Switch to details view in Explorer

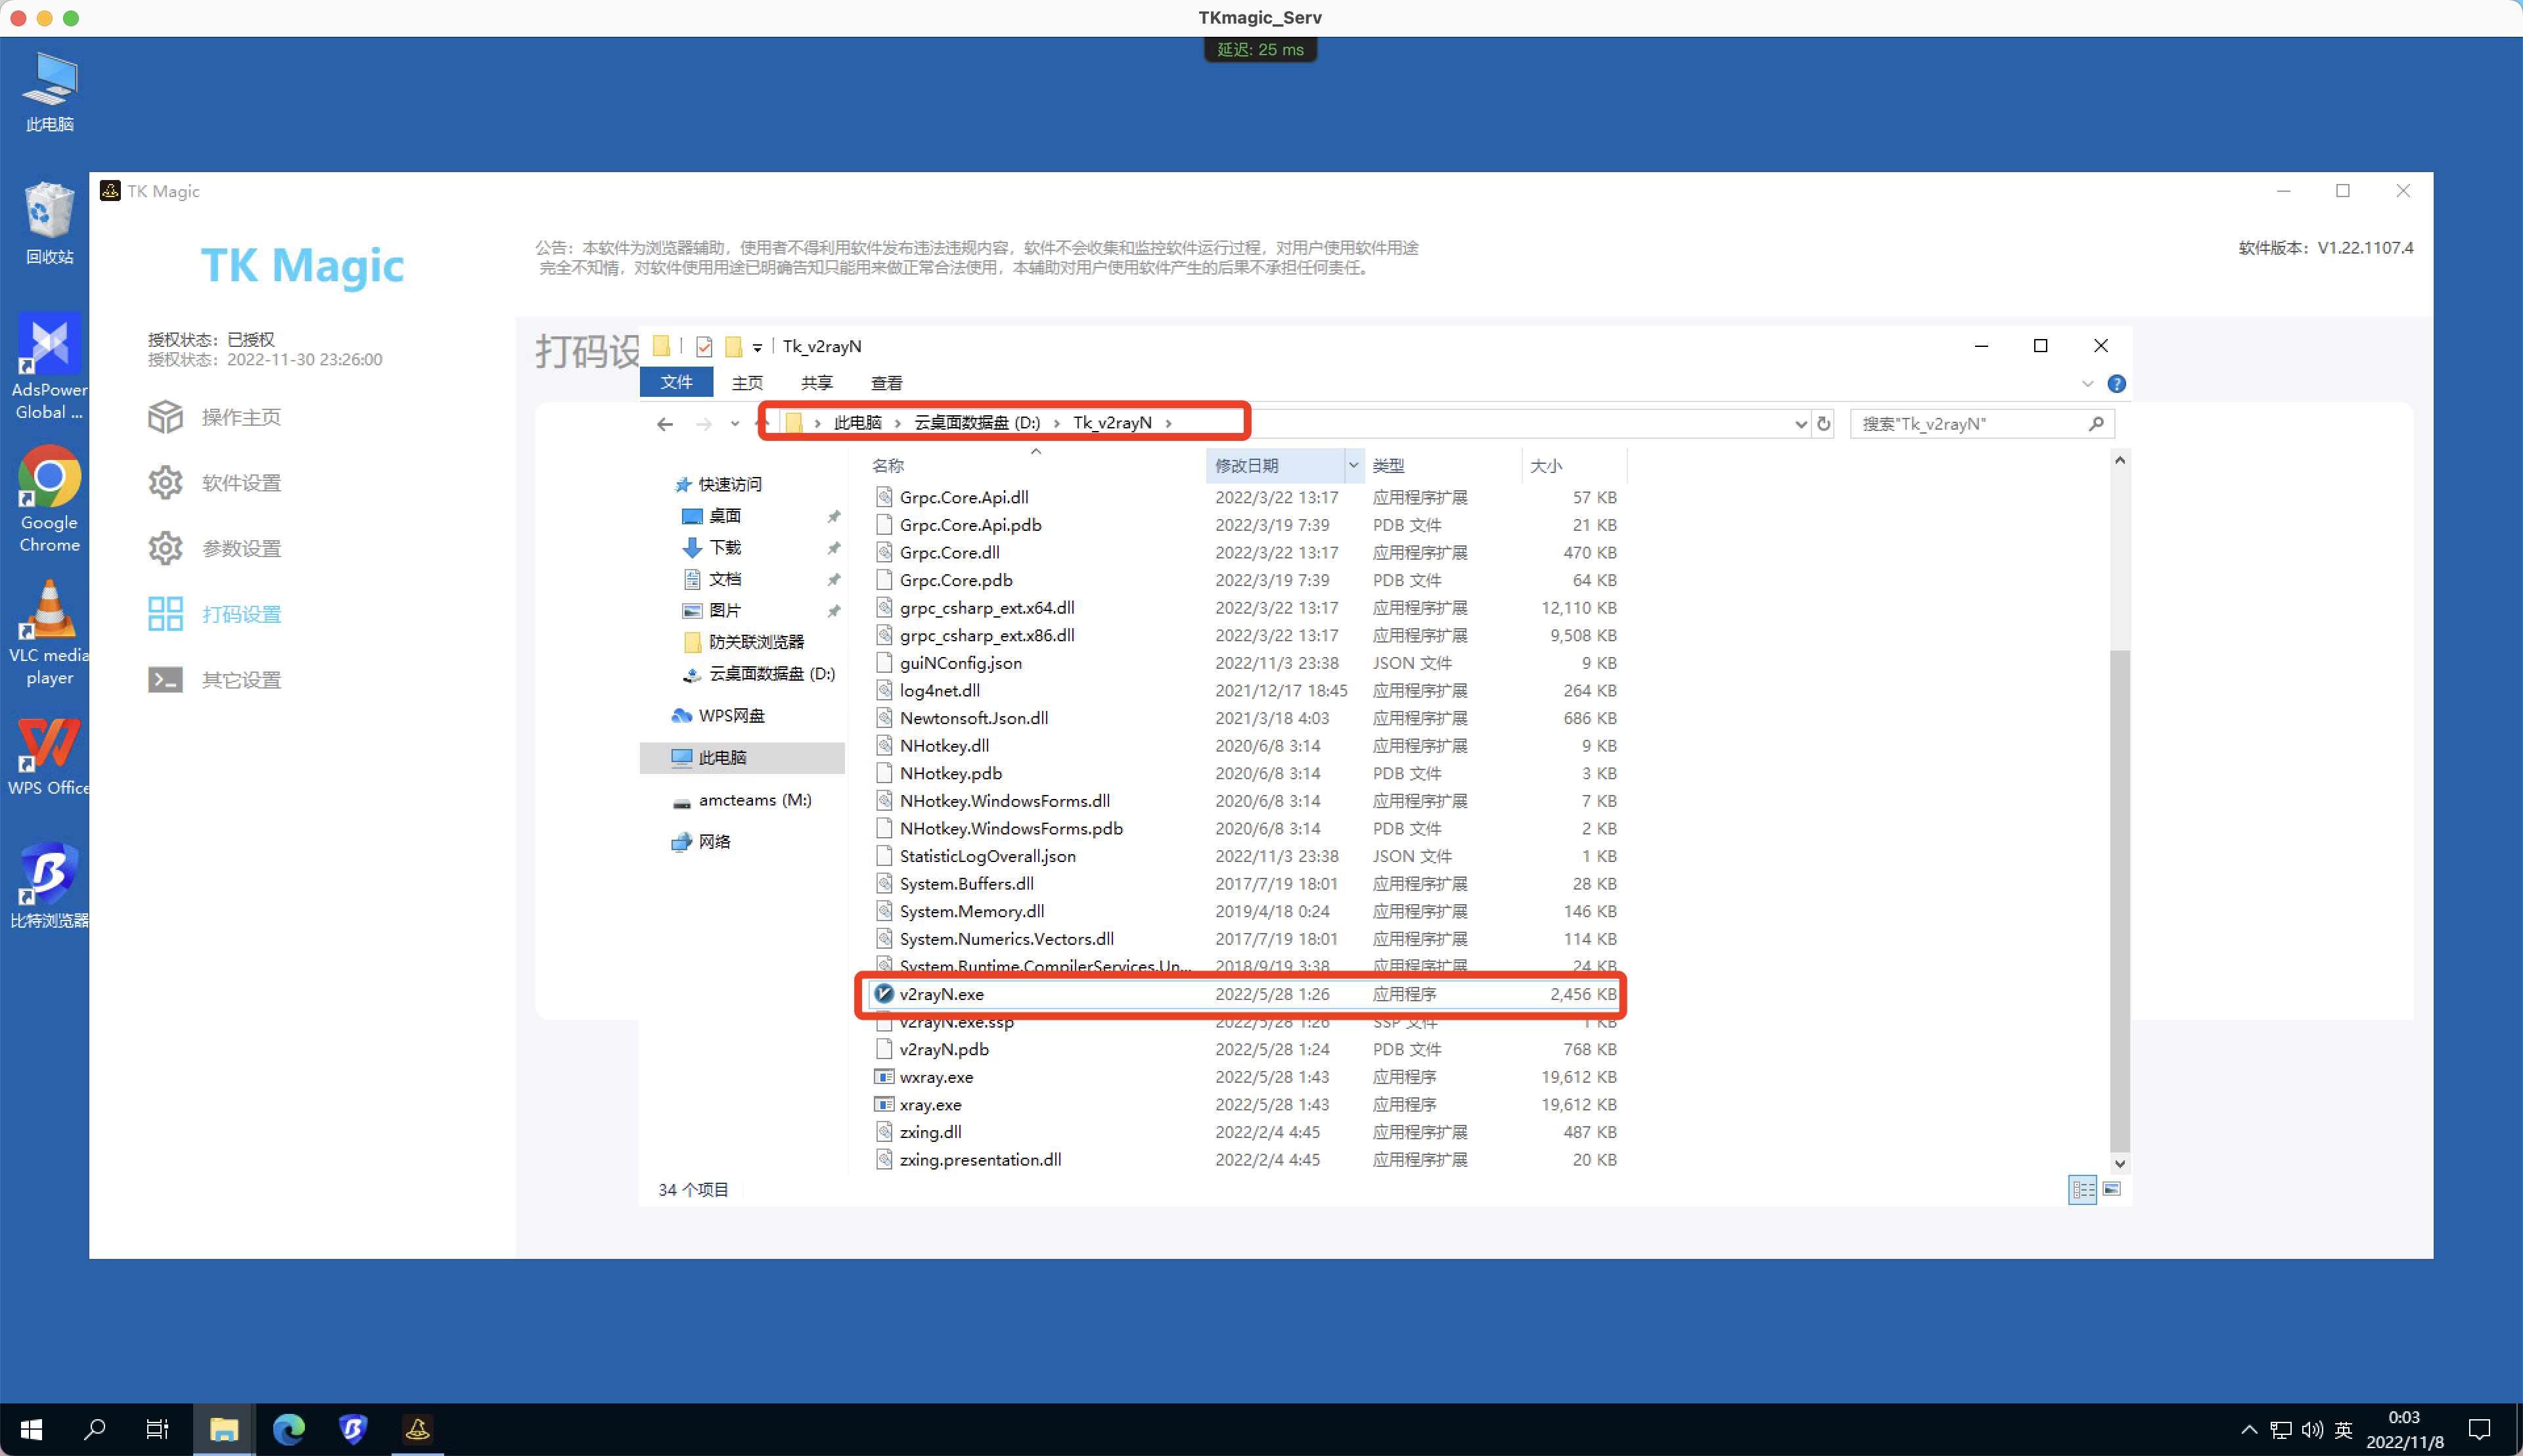pyautogui.click(x=2083, y=1189)
